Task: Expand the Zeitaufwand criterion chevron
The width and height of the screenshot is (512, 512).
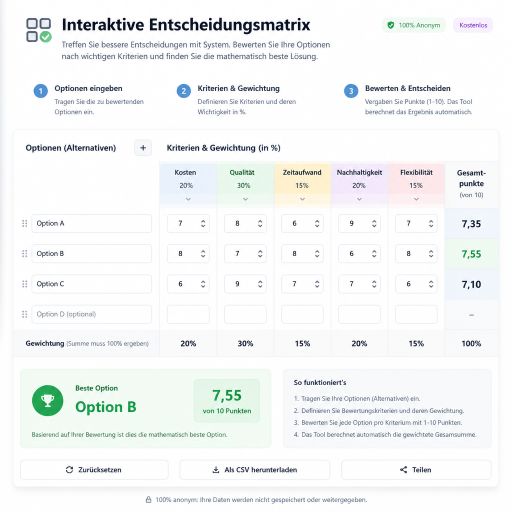Action: click(302, 199)
